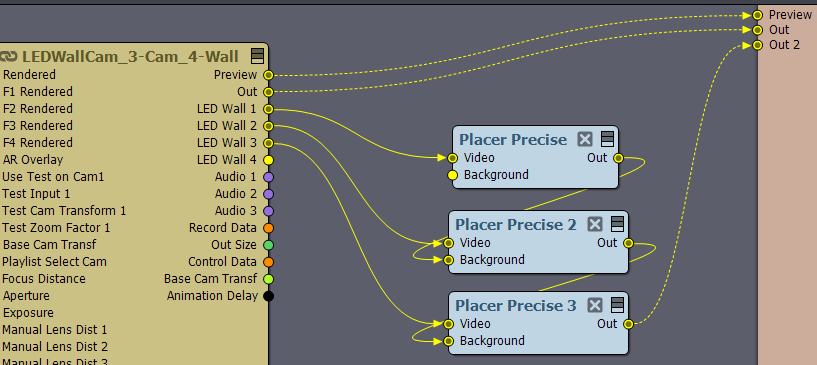Click the Preview pin on right panel

(x=758, y=16)
